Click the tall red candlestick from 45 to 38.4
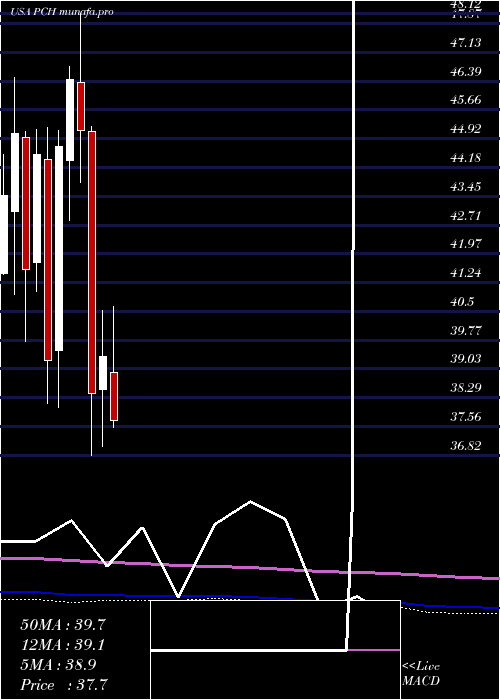Screen dimensions: 500x700 [92, 262]
